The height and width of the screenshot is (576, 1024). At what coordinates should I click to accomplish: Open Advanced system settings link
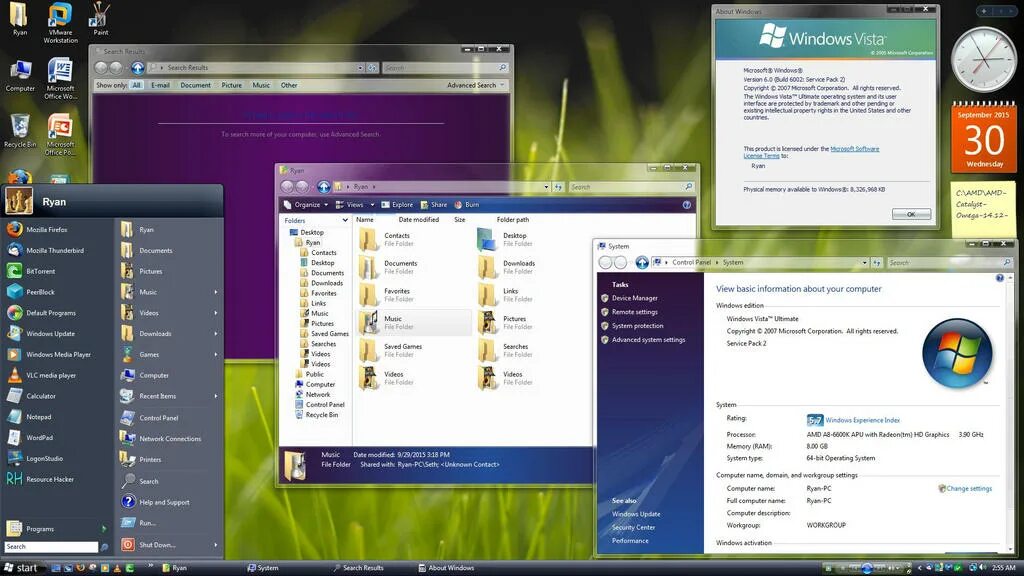pyautogui.click(x=648, y=340)
